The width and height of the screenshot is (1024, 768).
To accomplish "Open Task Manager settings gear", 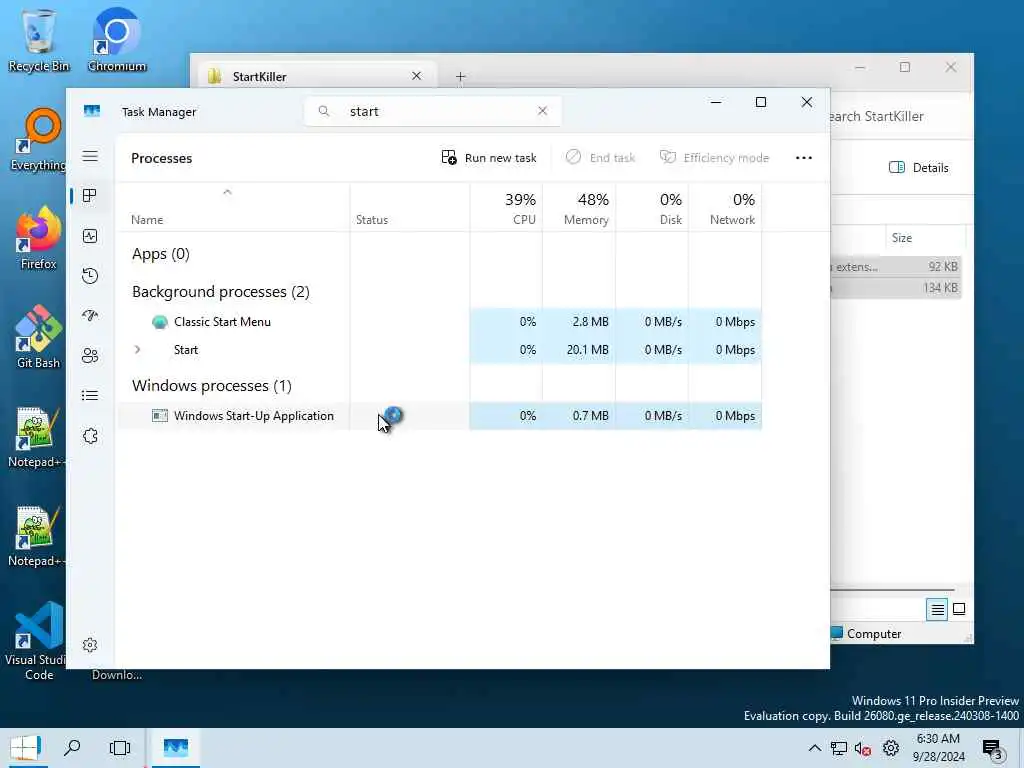I will pyautogui.click(x=90, y=645).
